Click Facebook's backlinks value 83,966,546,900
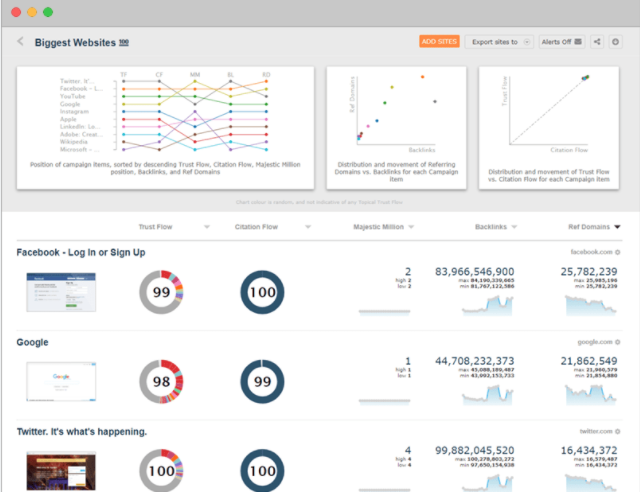This screenshot has height=492, width=640. [x=474, y=272]
